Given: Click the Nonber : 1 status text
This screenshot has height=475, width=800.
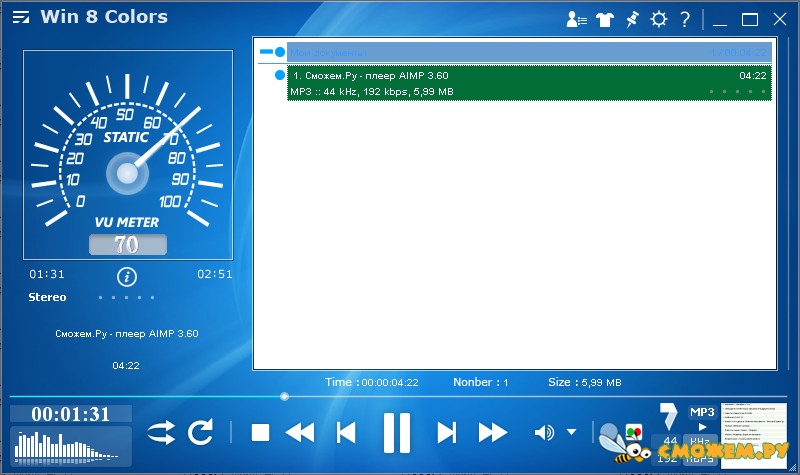Looking at the screenshot, I should 481,382.
